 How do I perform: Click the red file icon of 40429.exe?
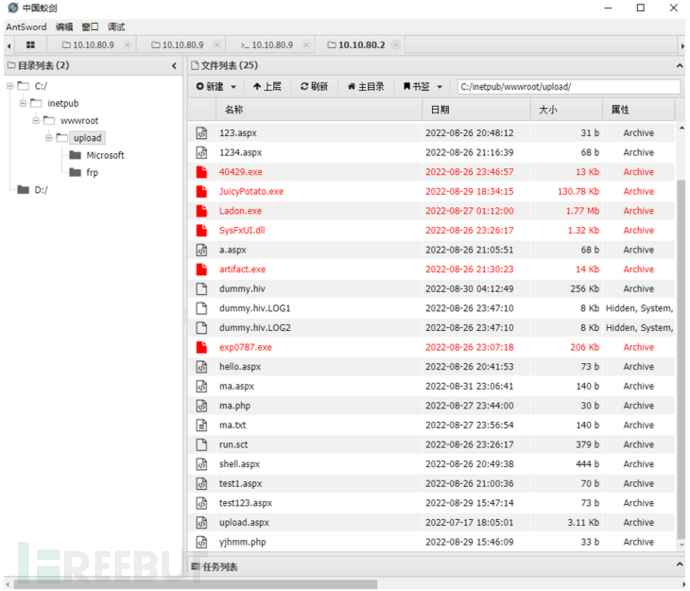click(202, 172)
